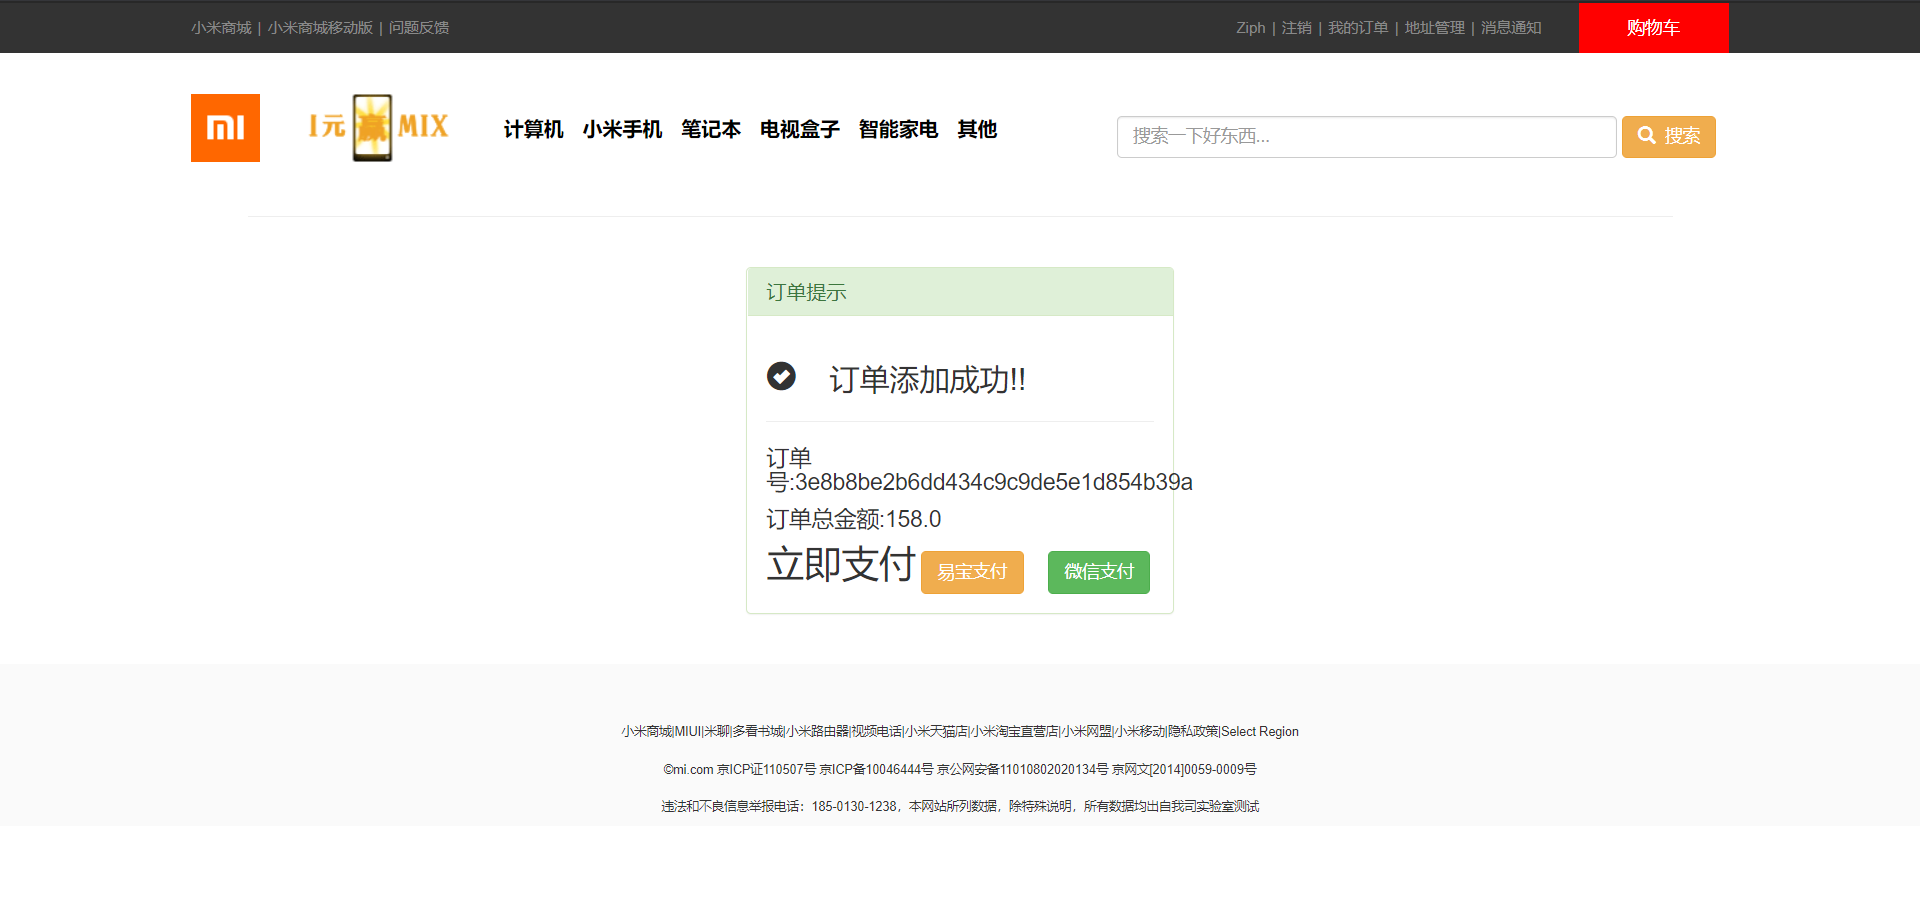Click the 订单总金额:158.0 text
The width and height of the screenshot is (1920, 903).
point(854,519)
